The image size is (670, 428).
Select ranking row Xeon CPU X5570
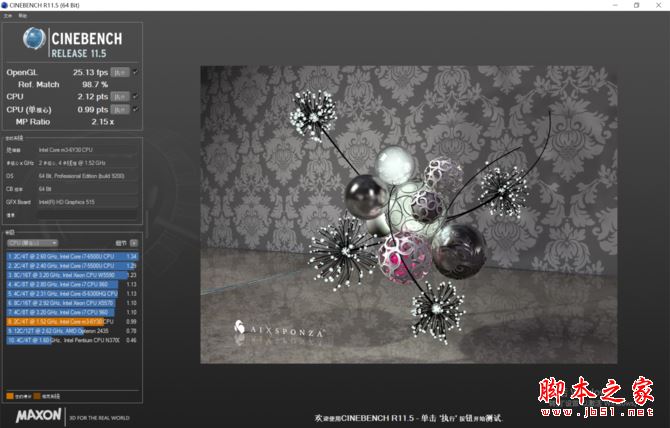click(72, 303)
